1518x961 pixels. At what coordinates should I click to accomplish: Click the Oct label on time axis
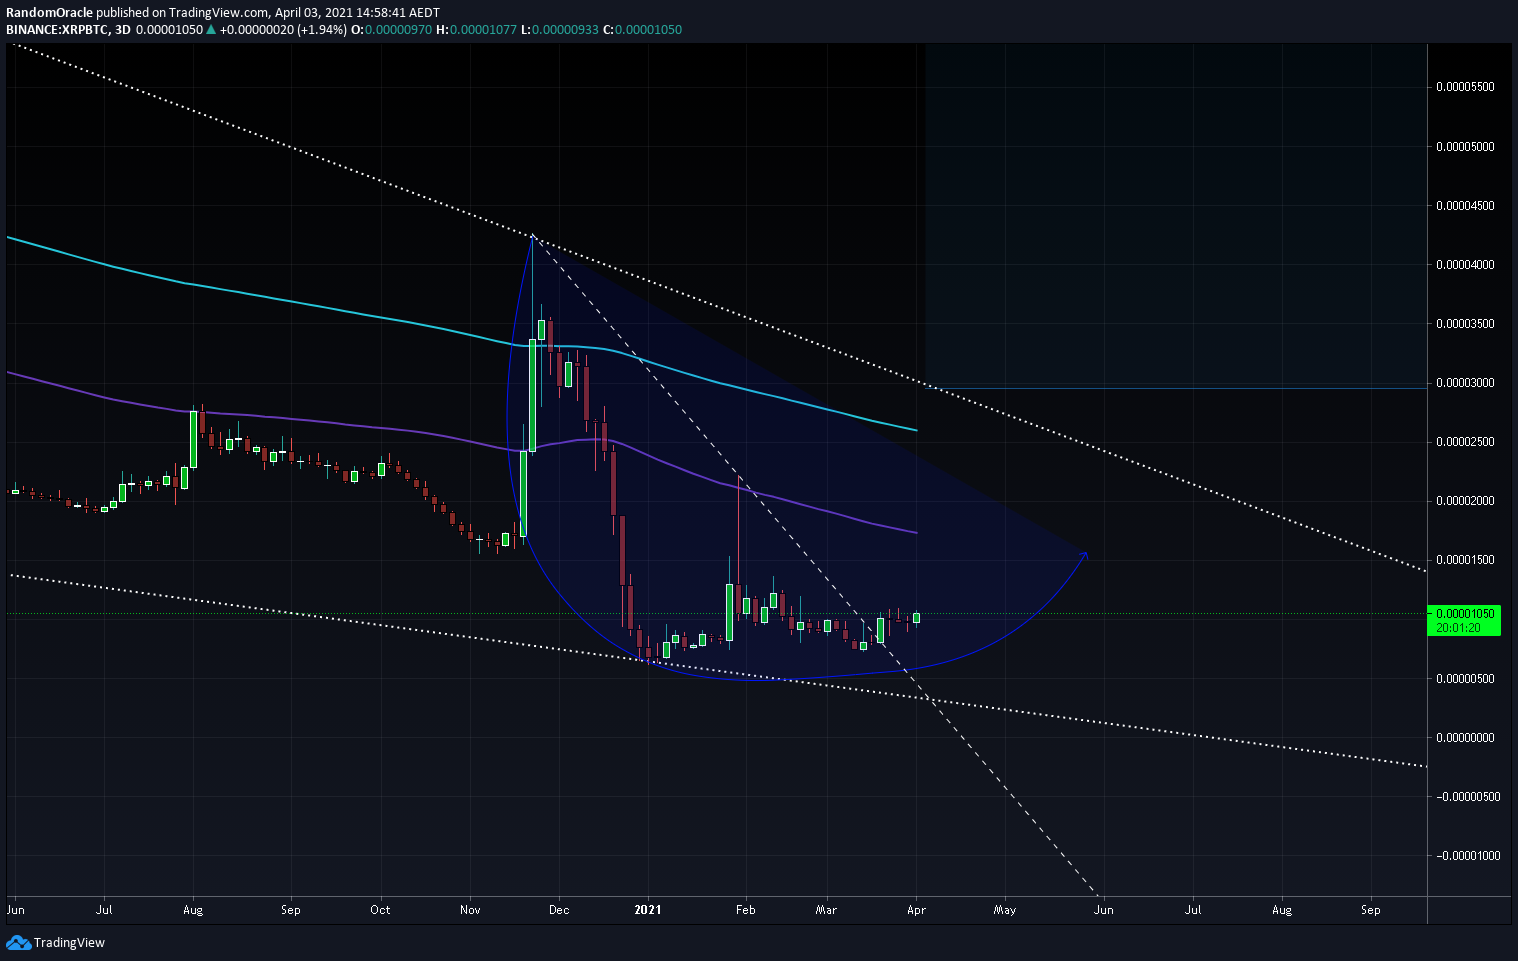[x=380, y=910]
